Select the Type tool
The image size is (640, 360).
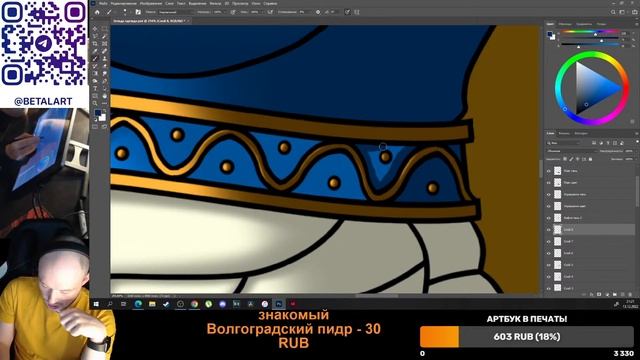pyautogui.click(x=95, y=88)
